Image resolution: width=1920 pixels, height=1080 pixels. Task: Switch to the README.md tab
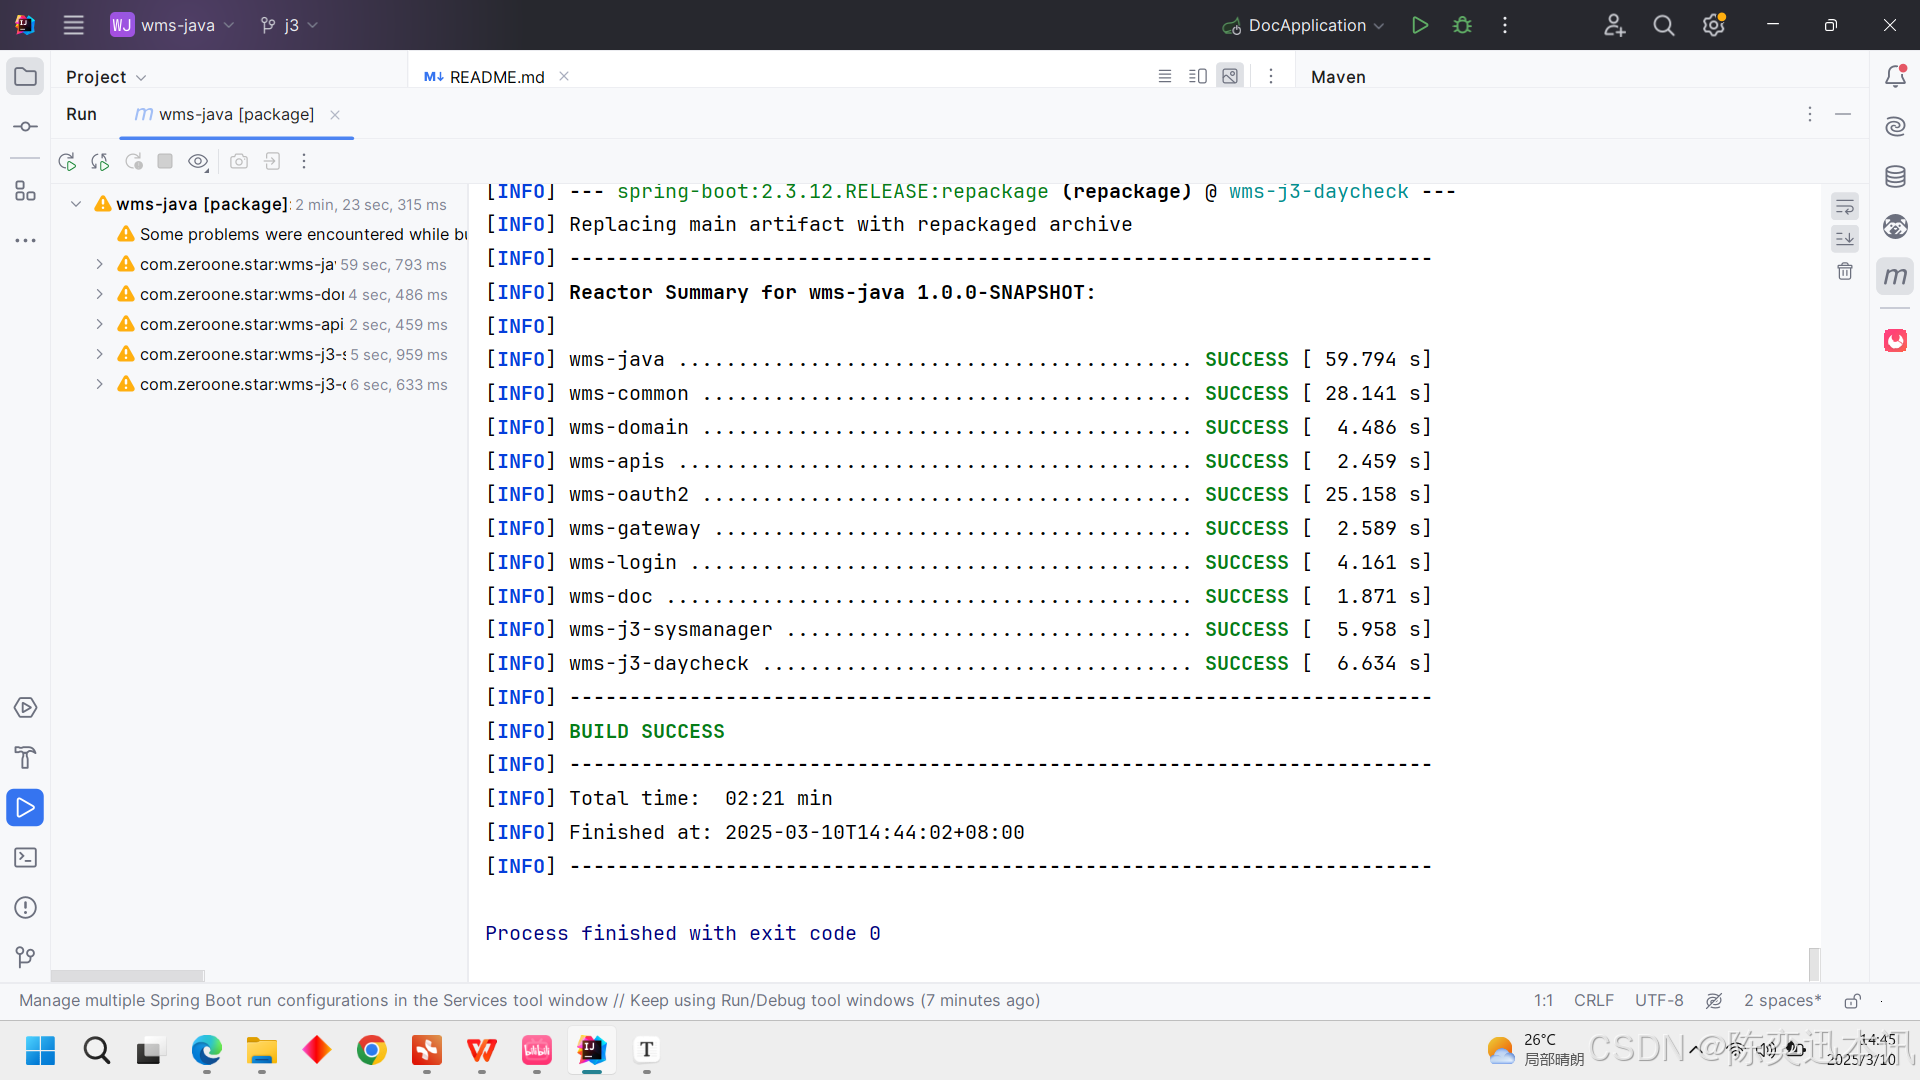[x=496, y=77]
